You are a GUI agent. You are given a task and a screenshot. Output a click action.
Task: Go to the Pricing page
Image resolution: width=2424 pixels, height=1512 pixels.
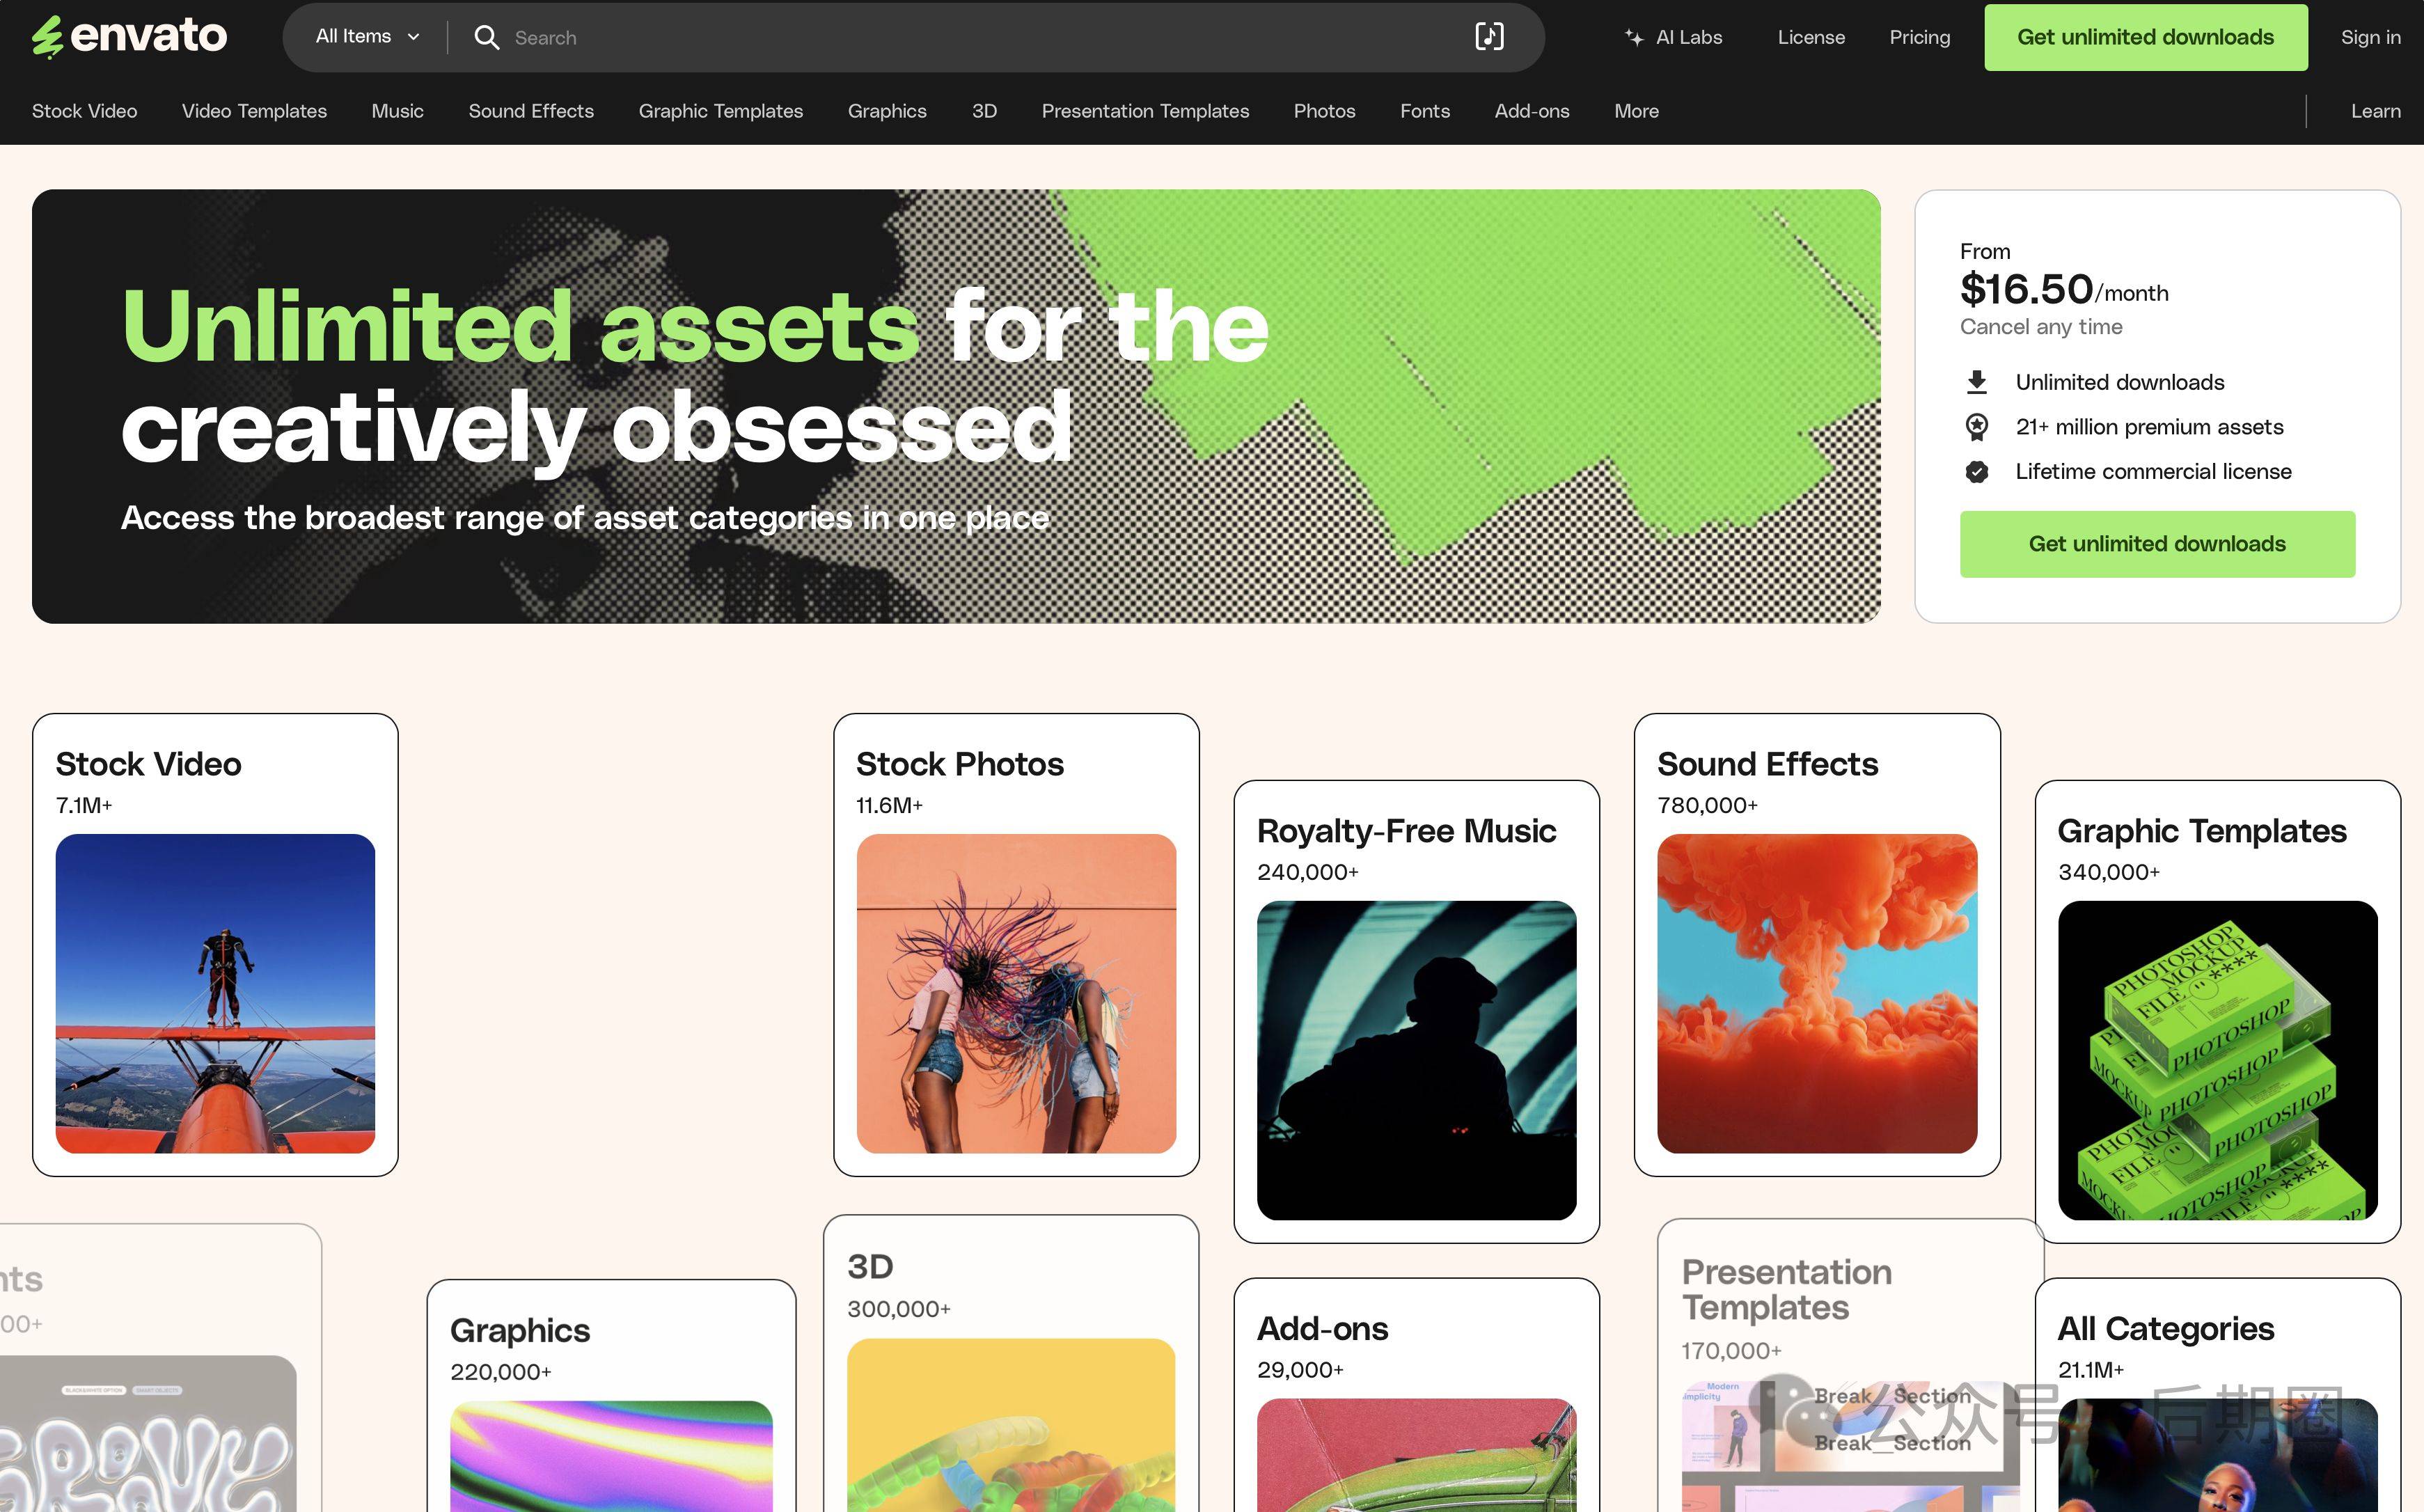coord(1919,37)
